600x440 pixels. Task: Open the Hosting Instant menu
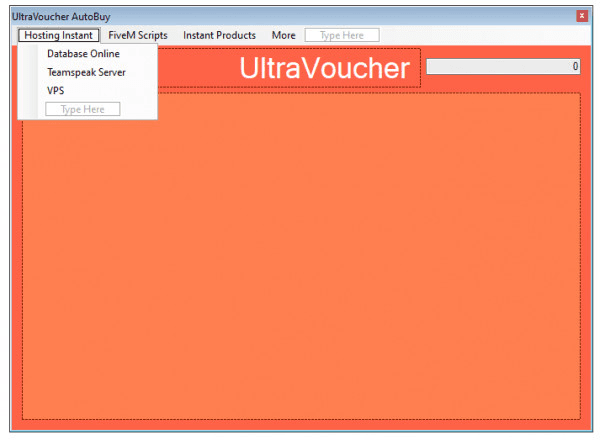point(59,35)
